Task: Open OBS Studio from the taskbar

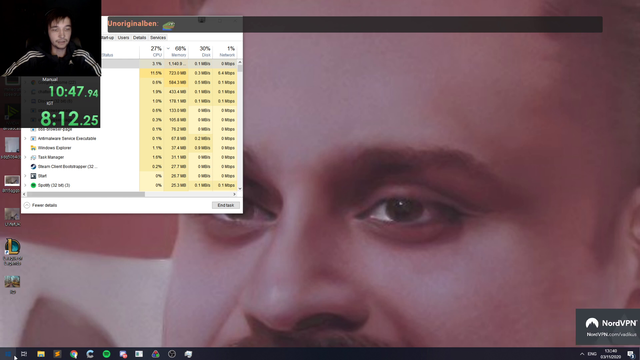Action: coord(172,354)
